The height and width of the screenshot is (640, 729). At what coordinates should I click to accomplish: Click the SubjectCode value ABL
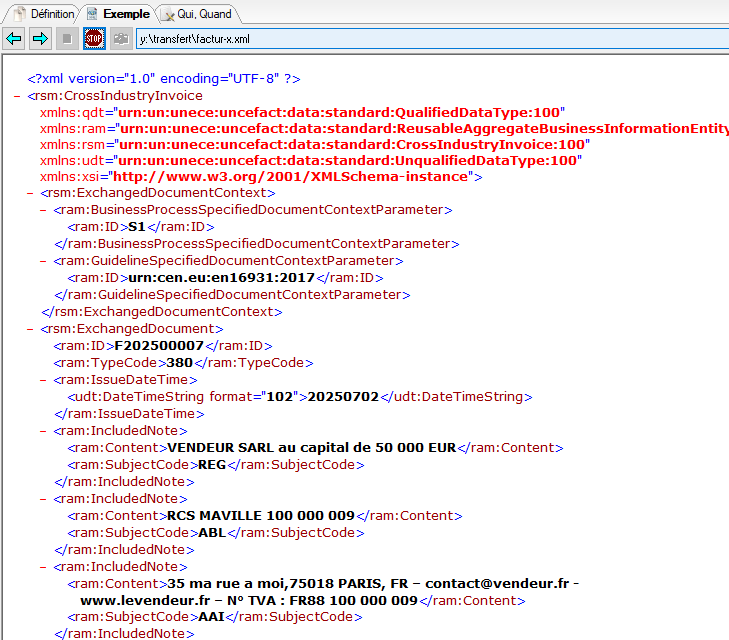tap(212, 533)
